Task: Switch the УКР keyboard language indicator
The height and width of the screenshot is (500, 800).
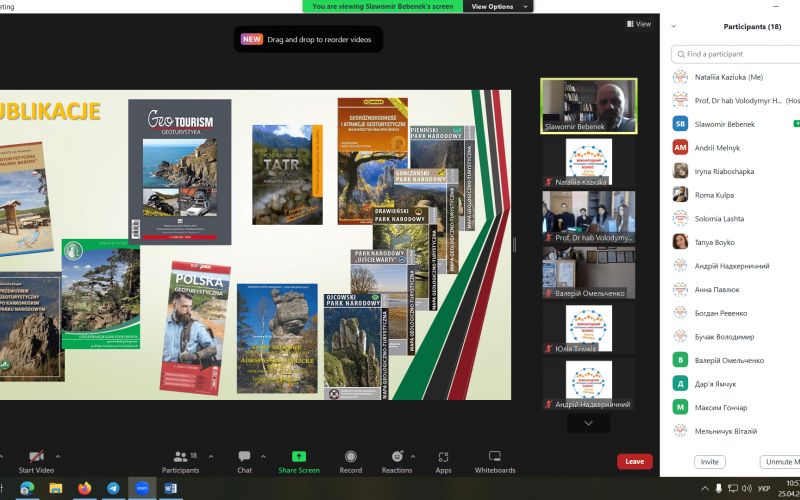Action: pyautogui.click(x=764, y=489)
